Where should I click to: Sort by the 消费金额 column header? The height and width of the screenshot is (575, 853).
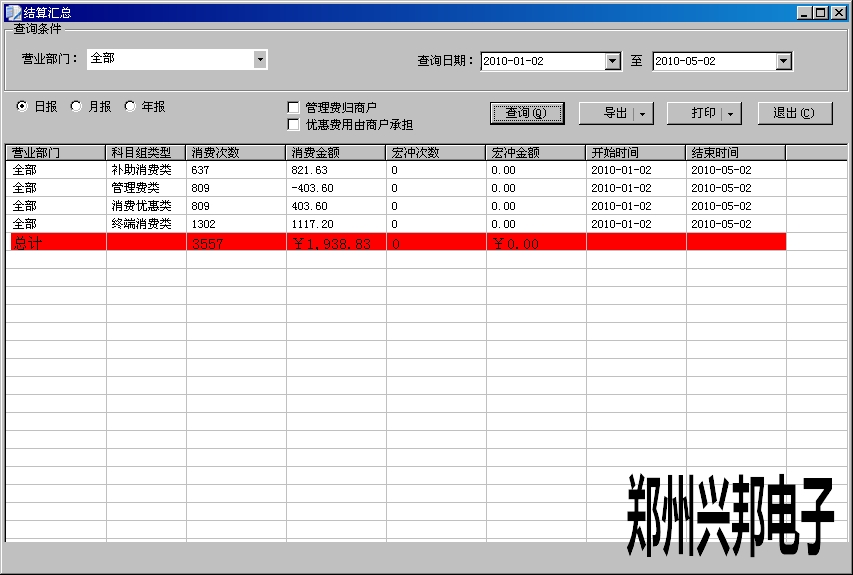point(335,153)
